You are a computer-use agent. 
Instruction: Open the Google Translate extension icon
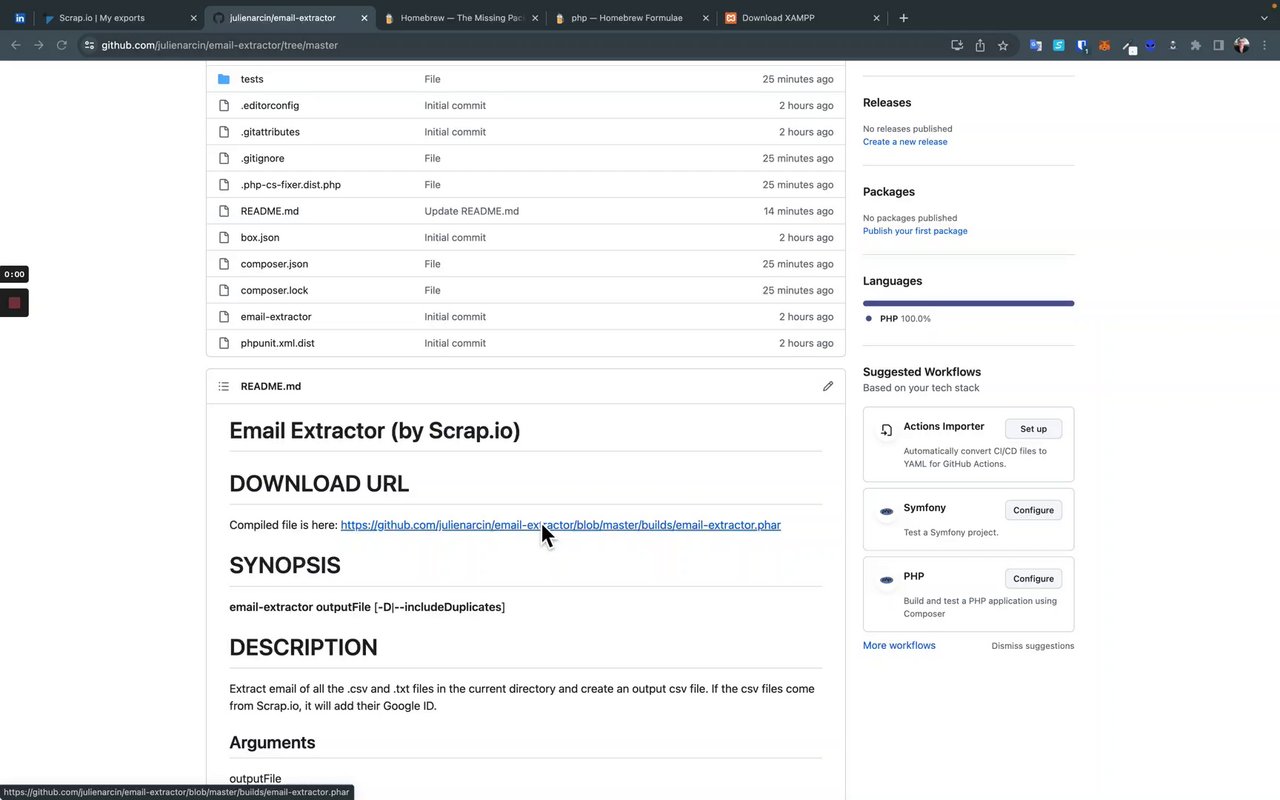click(1036, 45)
